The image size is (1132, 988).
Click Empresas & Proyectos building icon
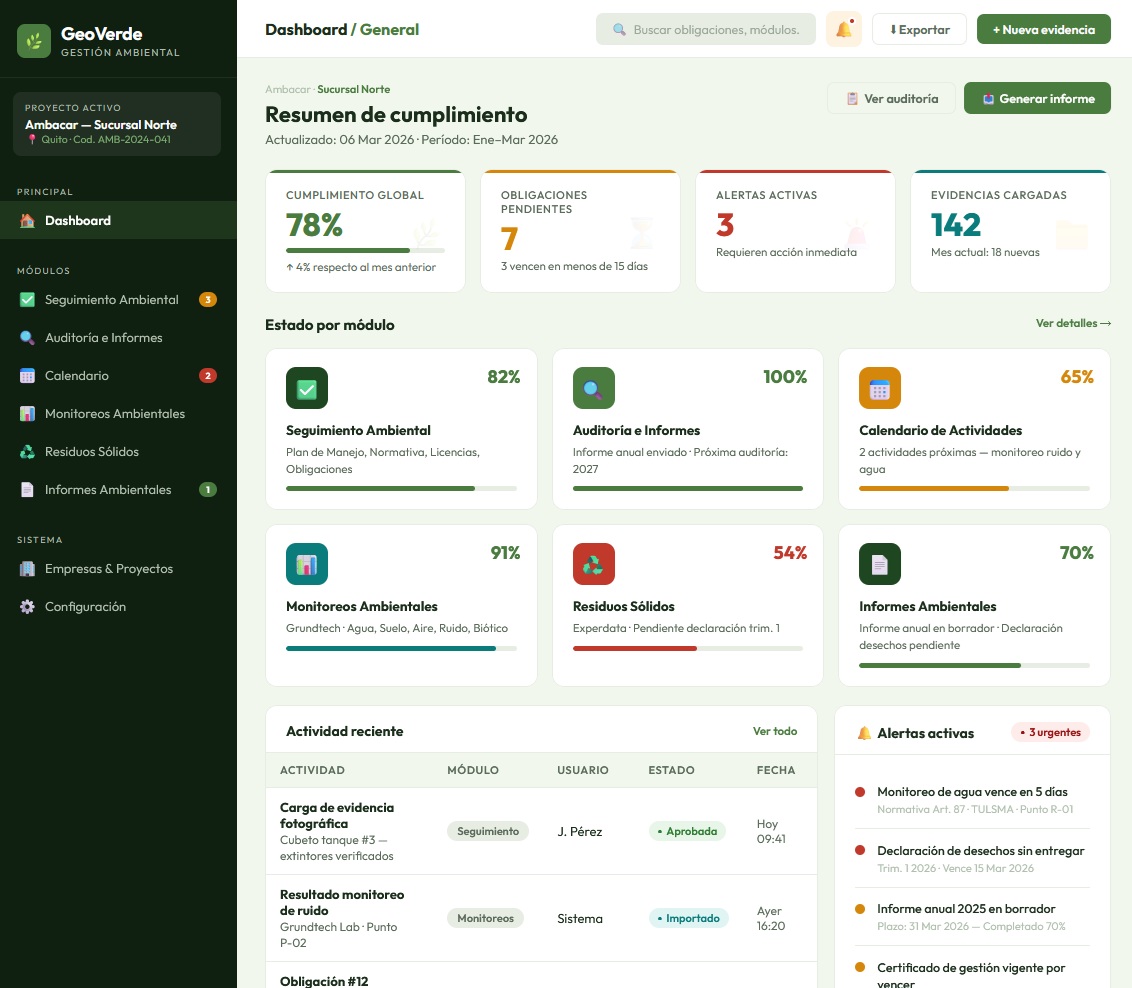click(27, 569)
